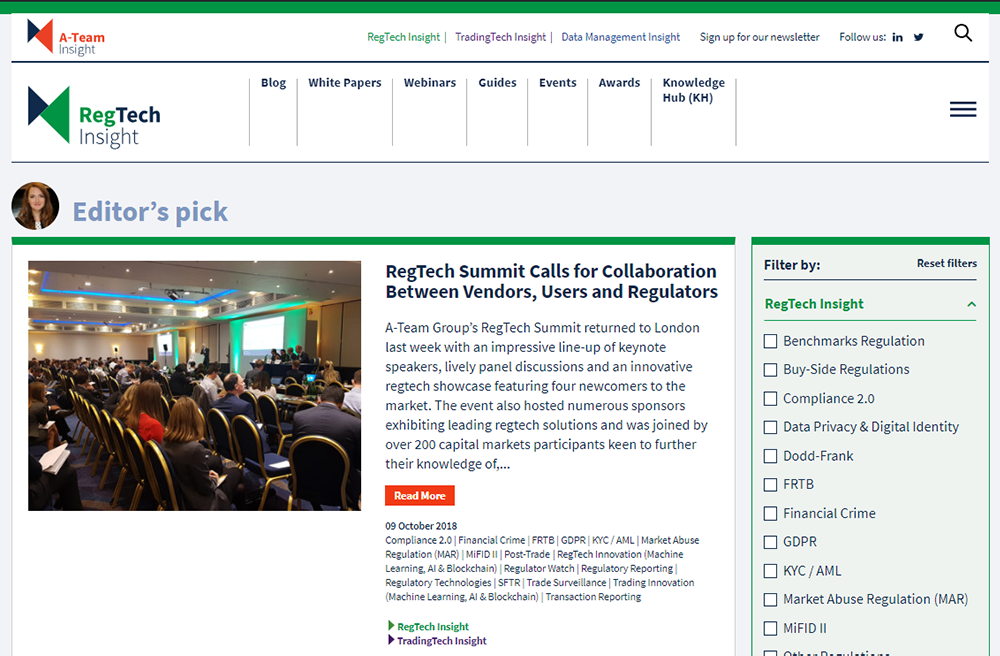This screenshot has width=1000, height=656.
Task: Open the Knowledge Hub (KH) menu
Action: (x=693, y=90)
